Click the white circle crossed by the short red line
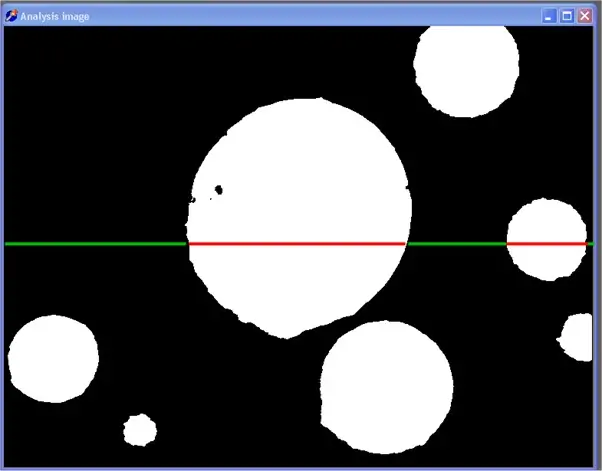 pos(546,225)
